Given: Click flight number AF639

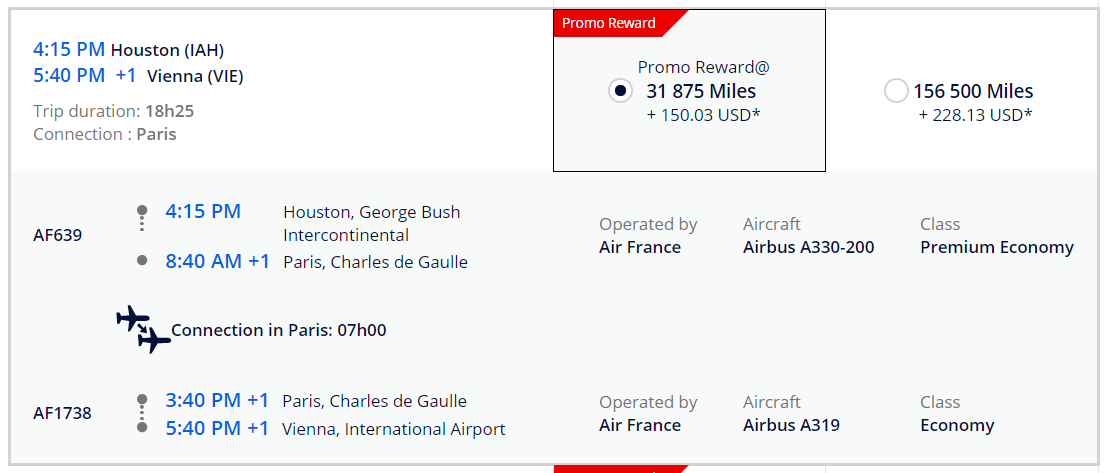Looking at the screenshot, I should (58, 236).
